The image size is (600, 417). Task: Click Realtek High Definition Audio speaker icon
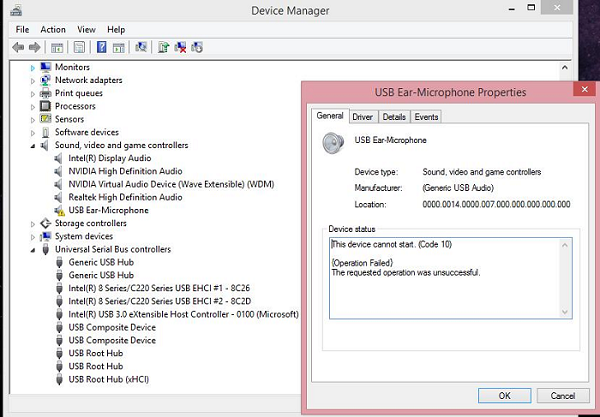pos(58,197)
